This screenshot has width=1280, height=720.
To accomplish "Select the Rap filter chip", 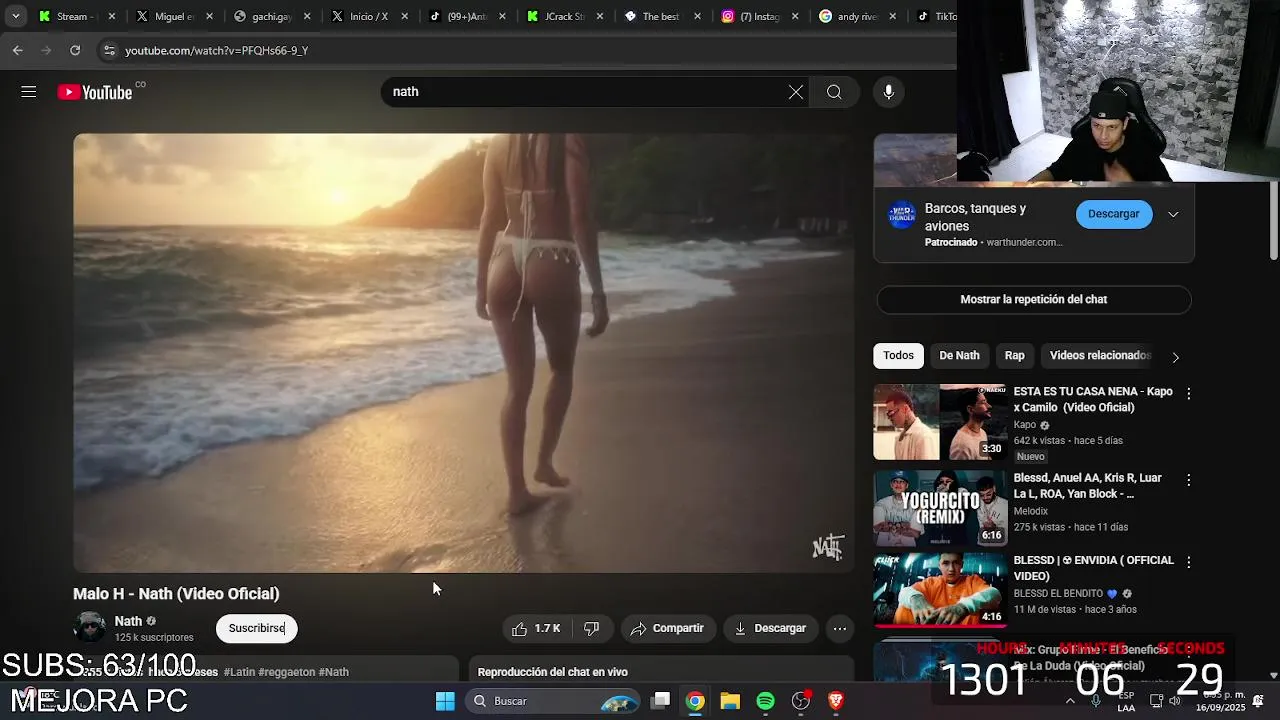I will (1014, 356).
